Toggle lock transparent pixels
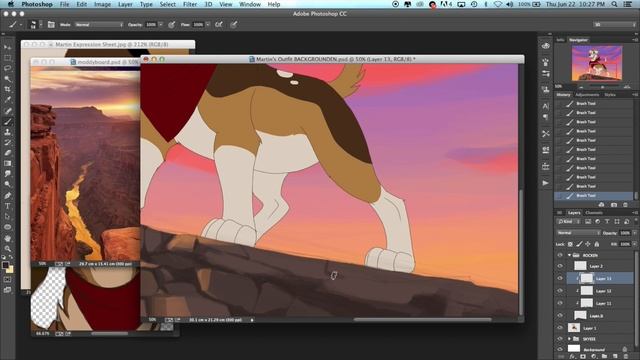 571,244
